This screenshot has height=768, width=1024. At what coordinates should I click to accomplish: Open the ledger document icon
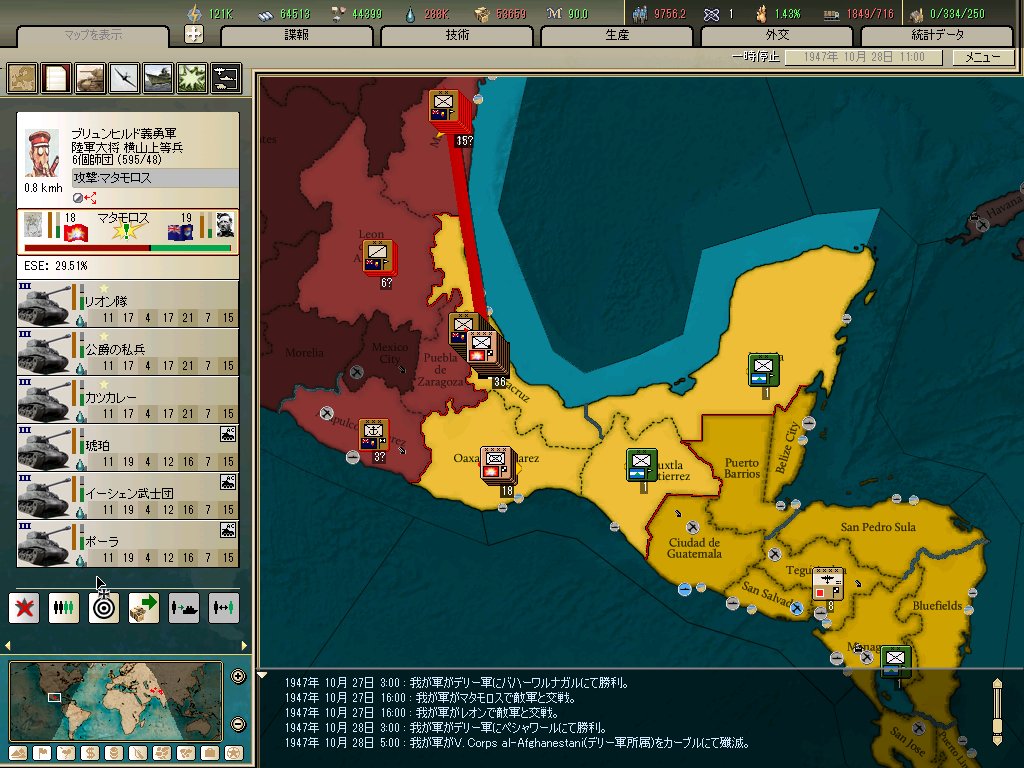pyautogui.click(x=56, y=78)
